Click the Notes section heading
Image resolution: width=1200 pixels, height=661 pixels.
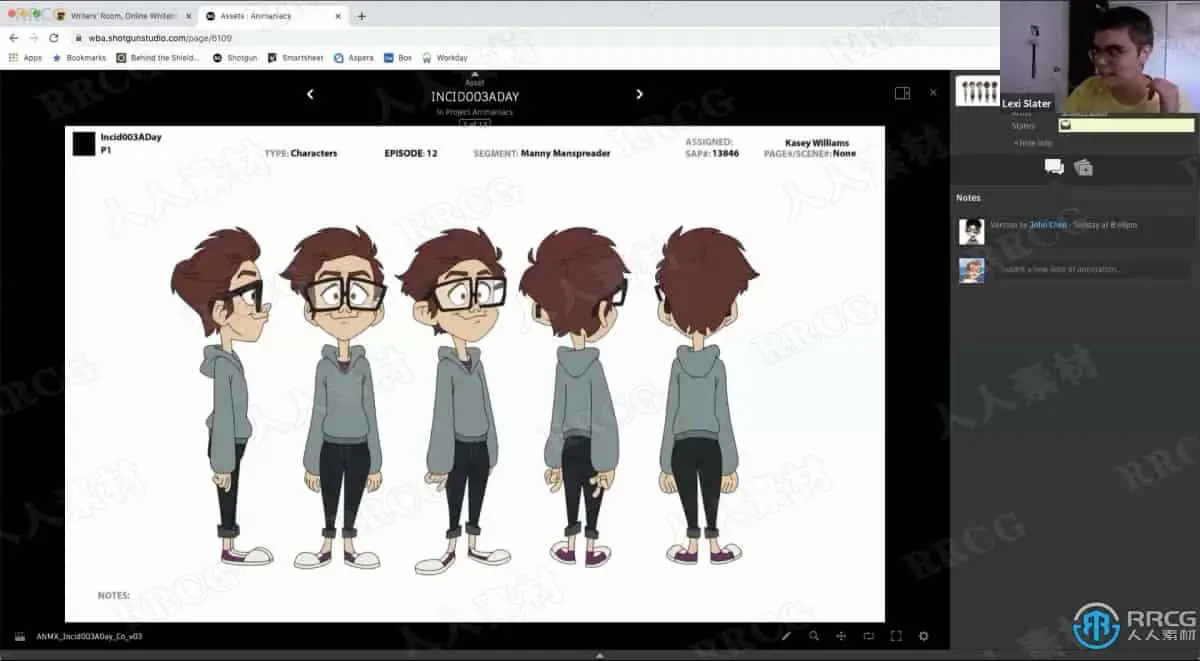pyautogui.click(x=968, y=198)
